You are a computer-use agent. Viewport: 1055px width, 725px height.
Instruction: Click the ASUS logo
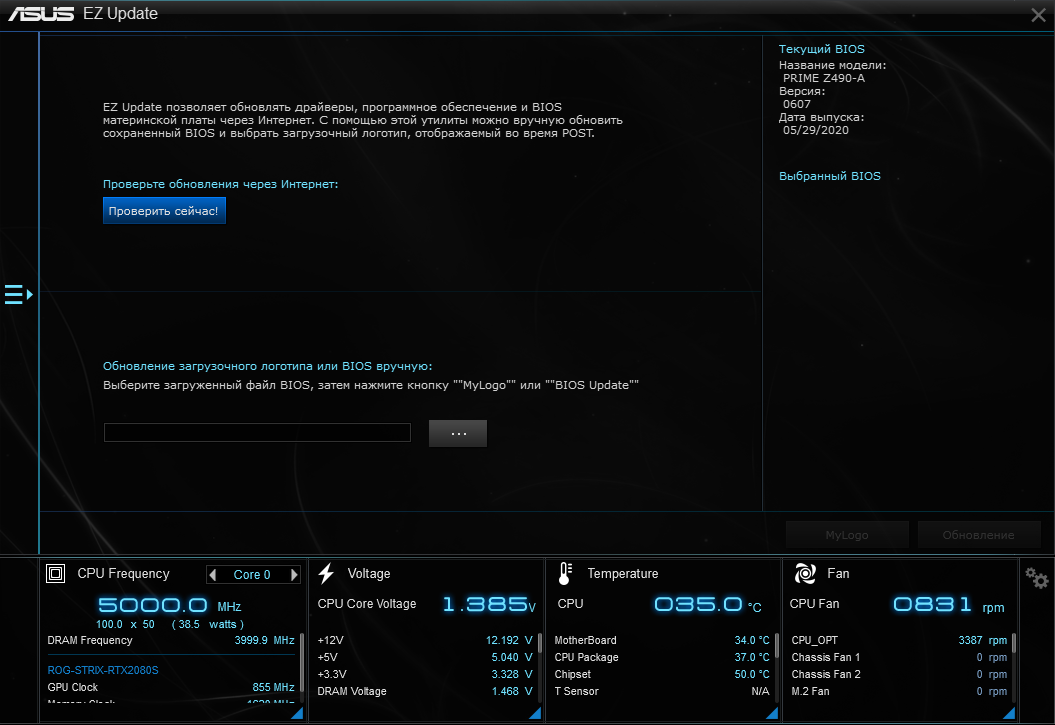[x=41, y=13]
